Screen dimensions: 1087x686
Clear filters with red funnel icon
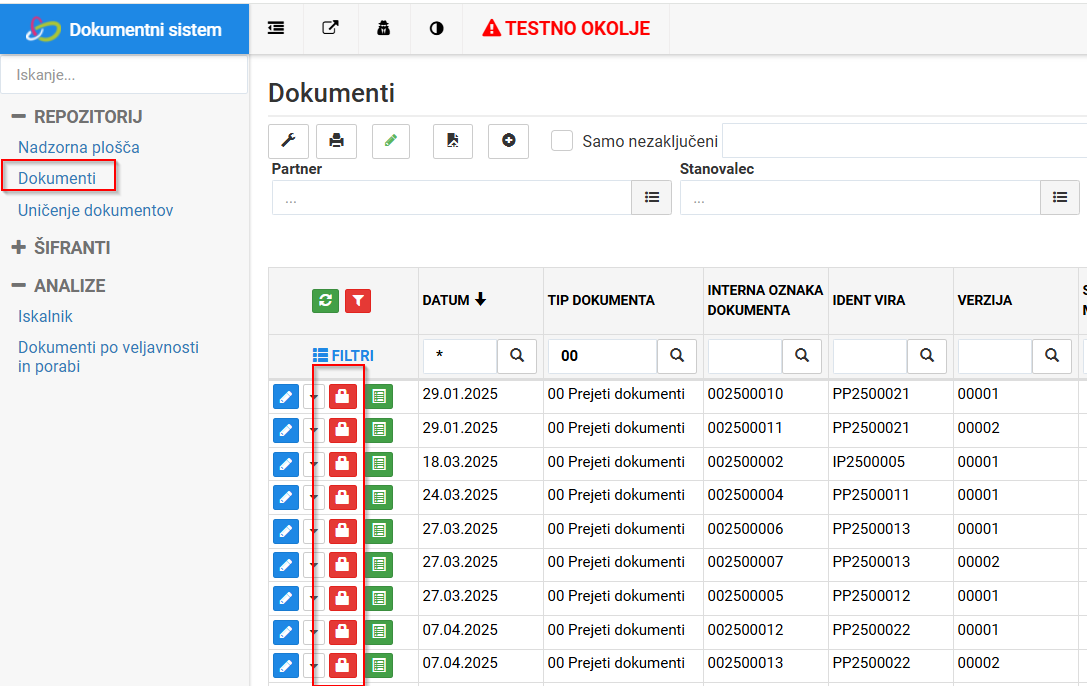pos(358,301)
